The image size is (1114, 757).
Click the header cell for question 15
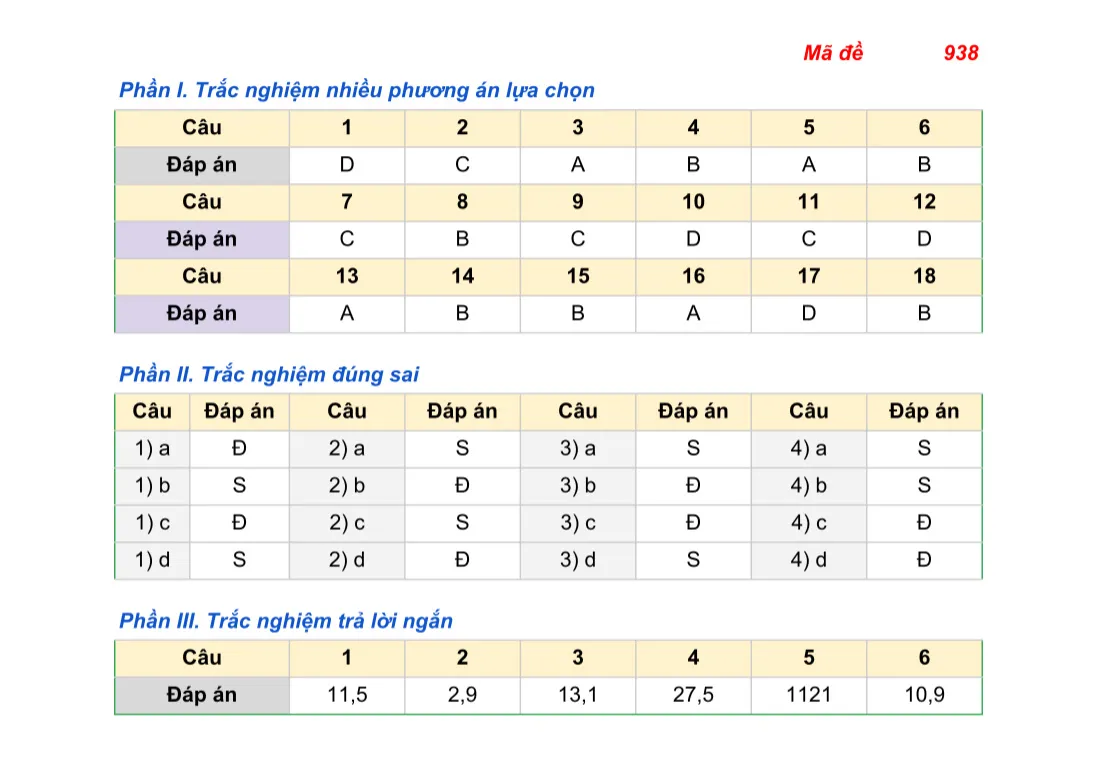click(578, 276)
